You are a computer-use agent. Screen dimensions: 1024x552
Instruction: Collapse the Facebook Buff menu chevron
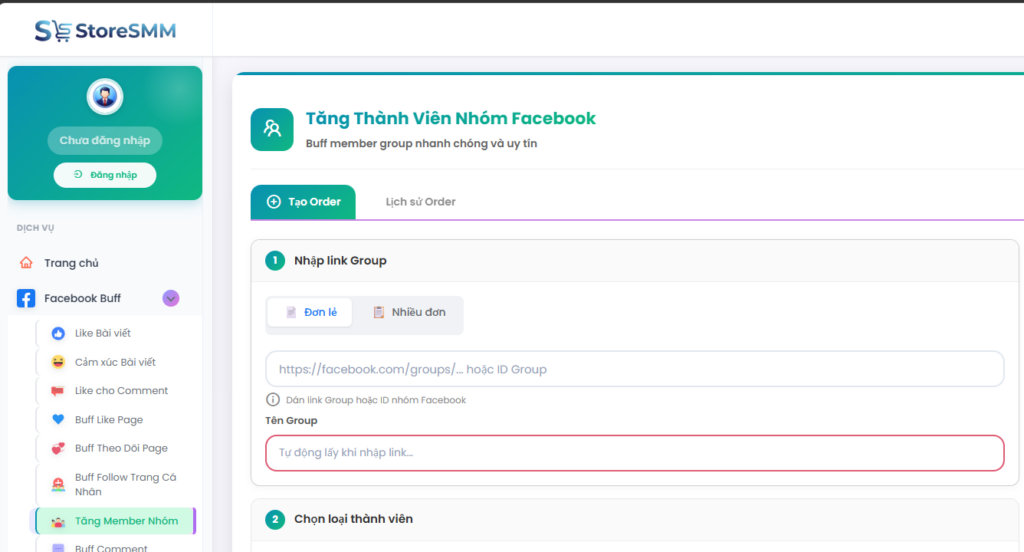pyautogui.click(x=171, y=298)
